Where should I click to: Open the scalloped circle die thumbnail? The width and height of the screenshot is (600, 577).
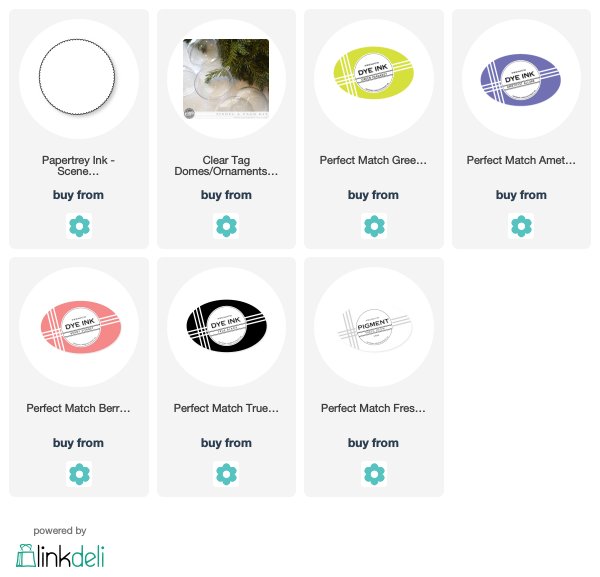tap(78, 77)
